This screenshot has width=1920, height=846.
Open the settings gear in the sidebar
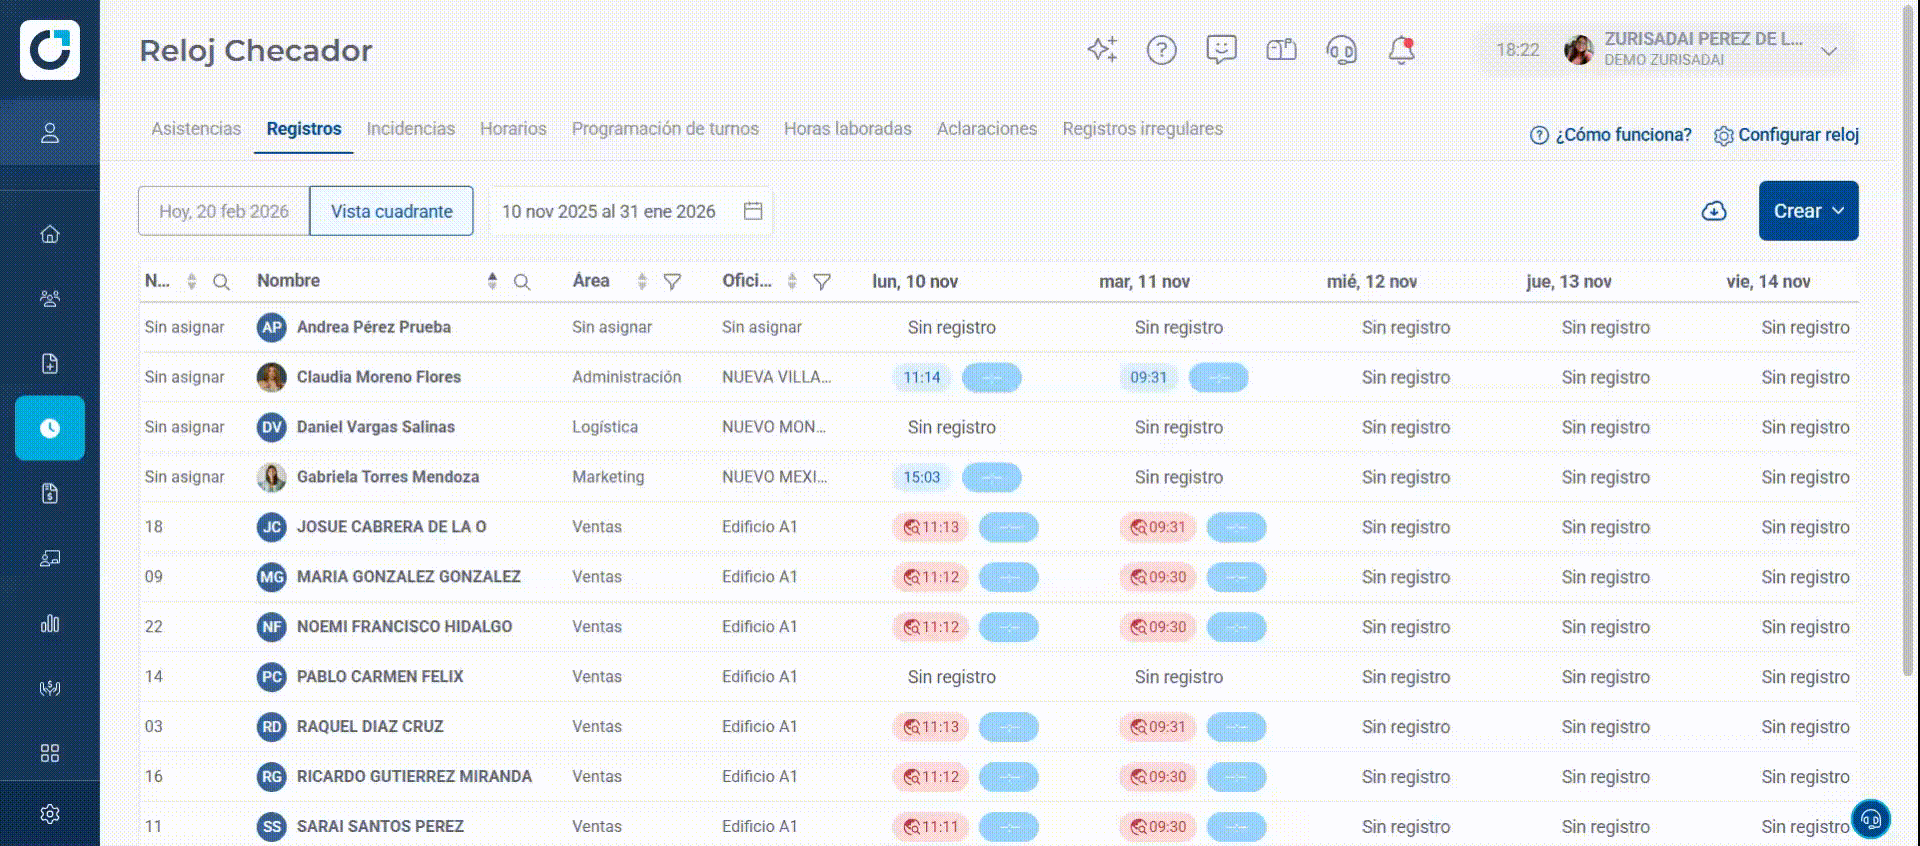[x=50, y=814]
